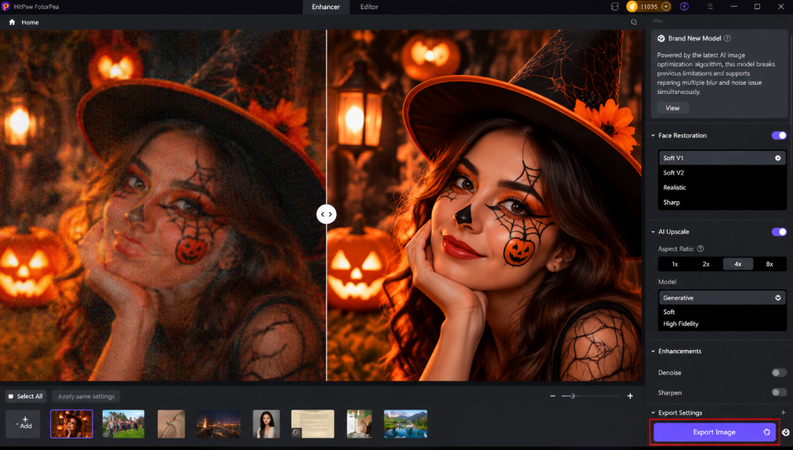Click the purple circular upgrade icon
This screenshot has width=793, height=450.
pyautogui.click(x=684, y=7)
